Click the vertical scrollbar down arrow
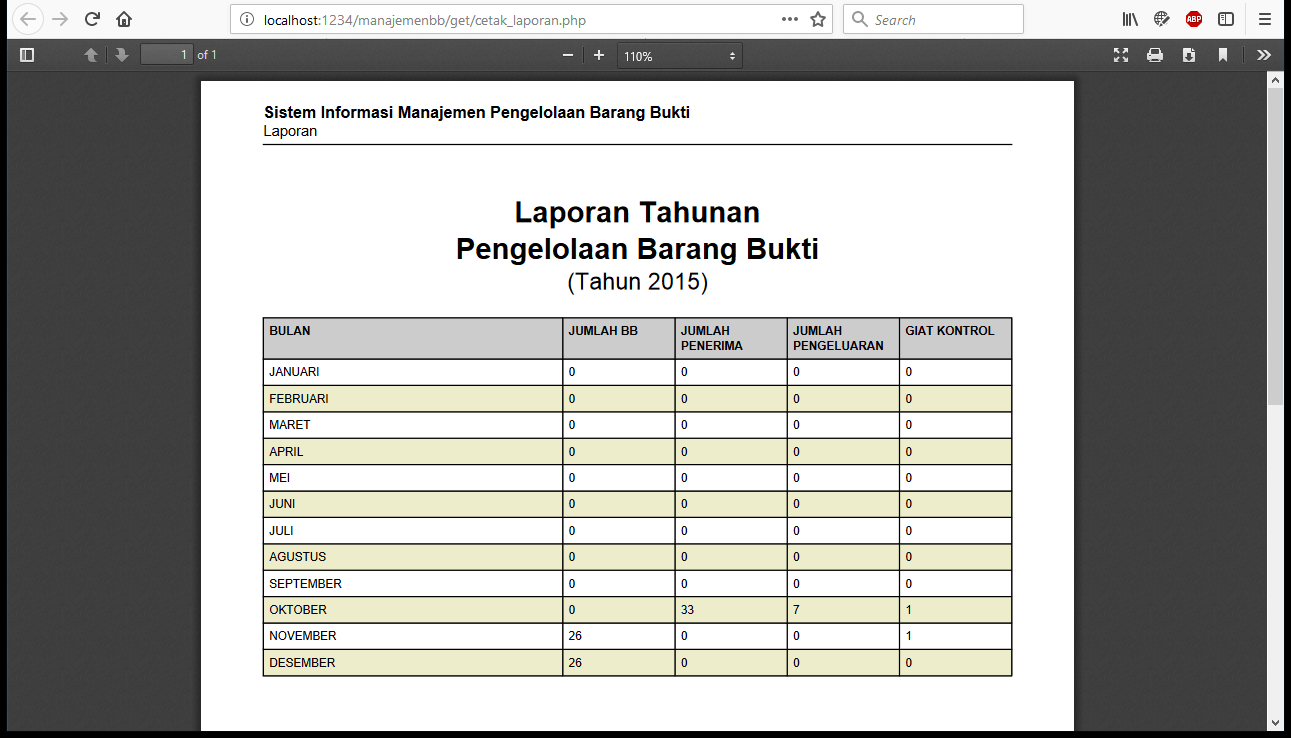The width and height of the screenshot is (1291, 739). [x=1275, y=722]
